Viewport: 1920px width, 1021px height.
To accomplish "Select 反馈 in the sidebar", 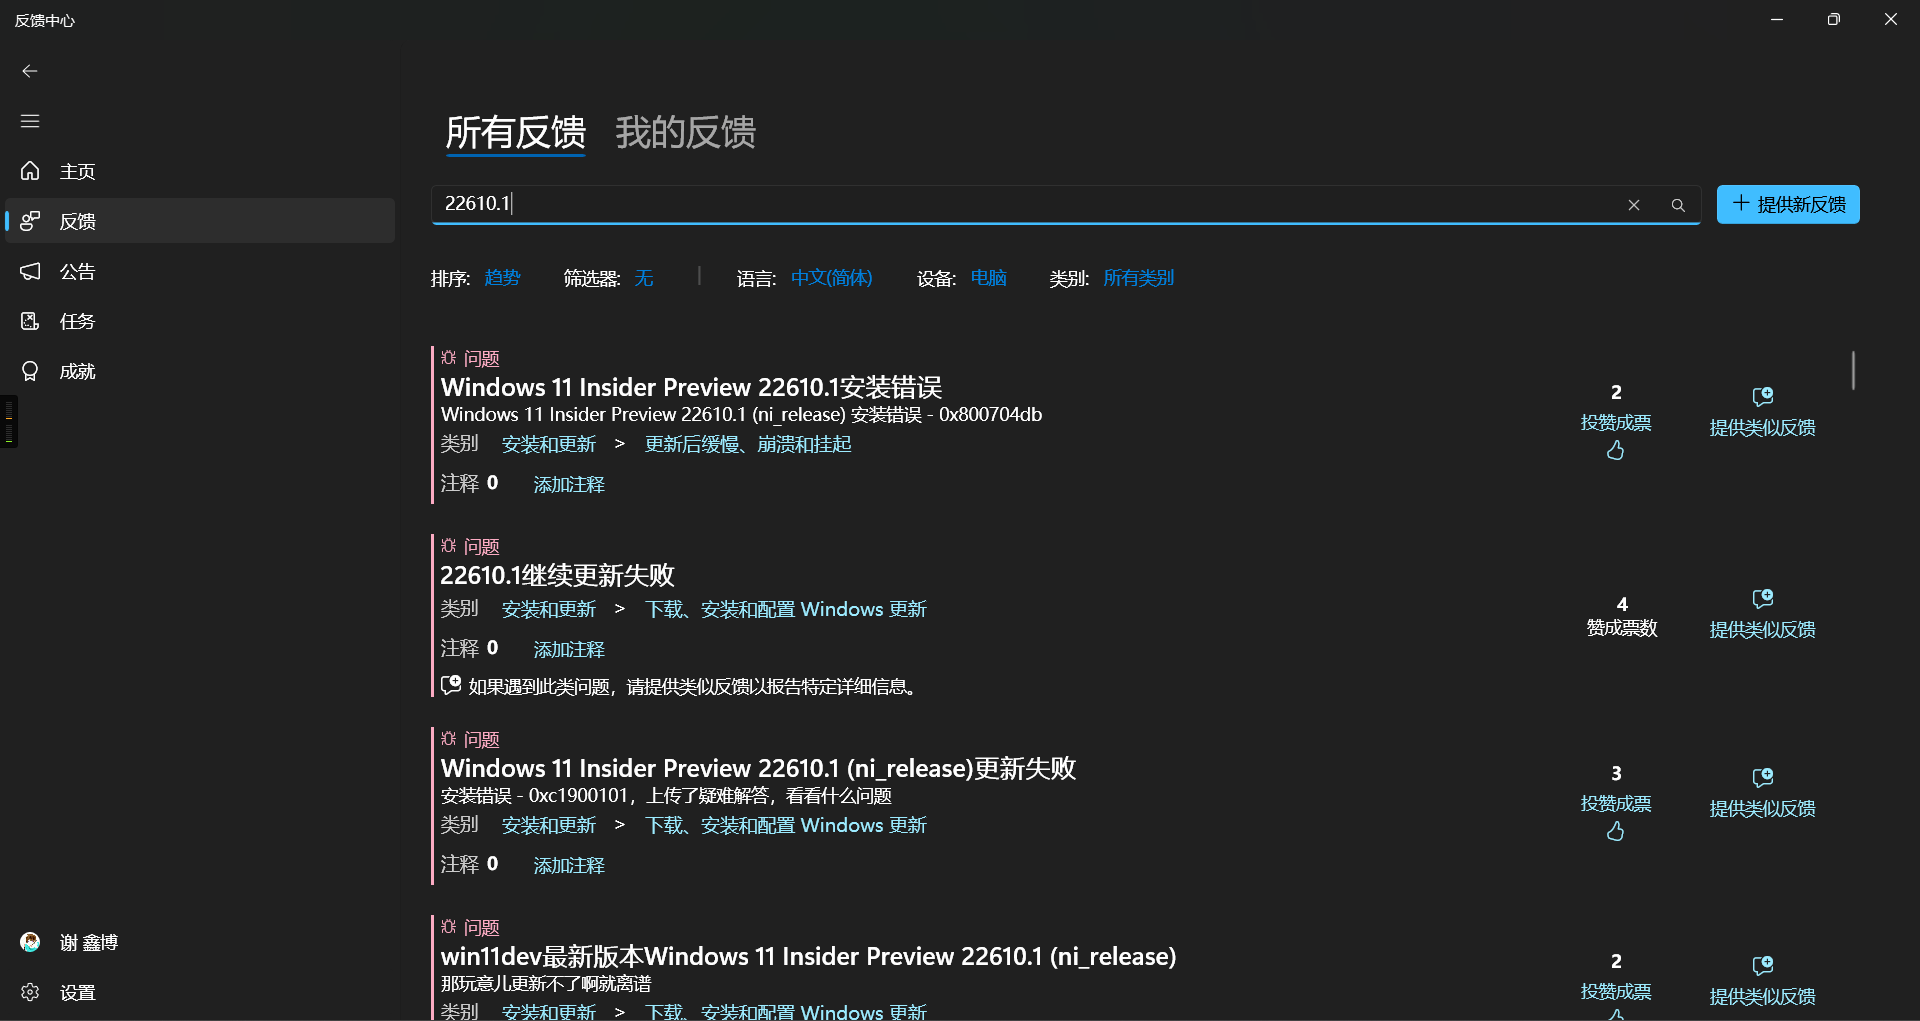I will pyautogui.click(x=200, y=221).
